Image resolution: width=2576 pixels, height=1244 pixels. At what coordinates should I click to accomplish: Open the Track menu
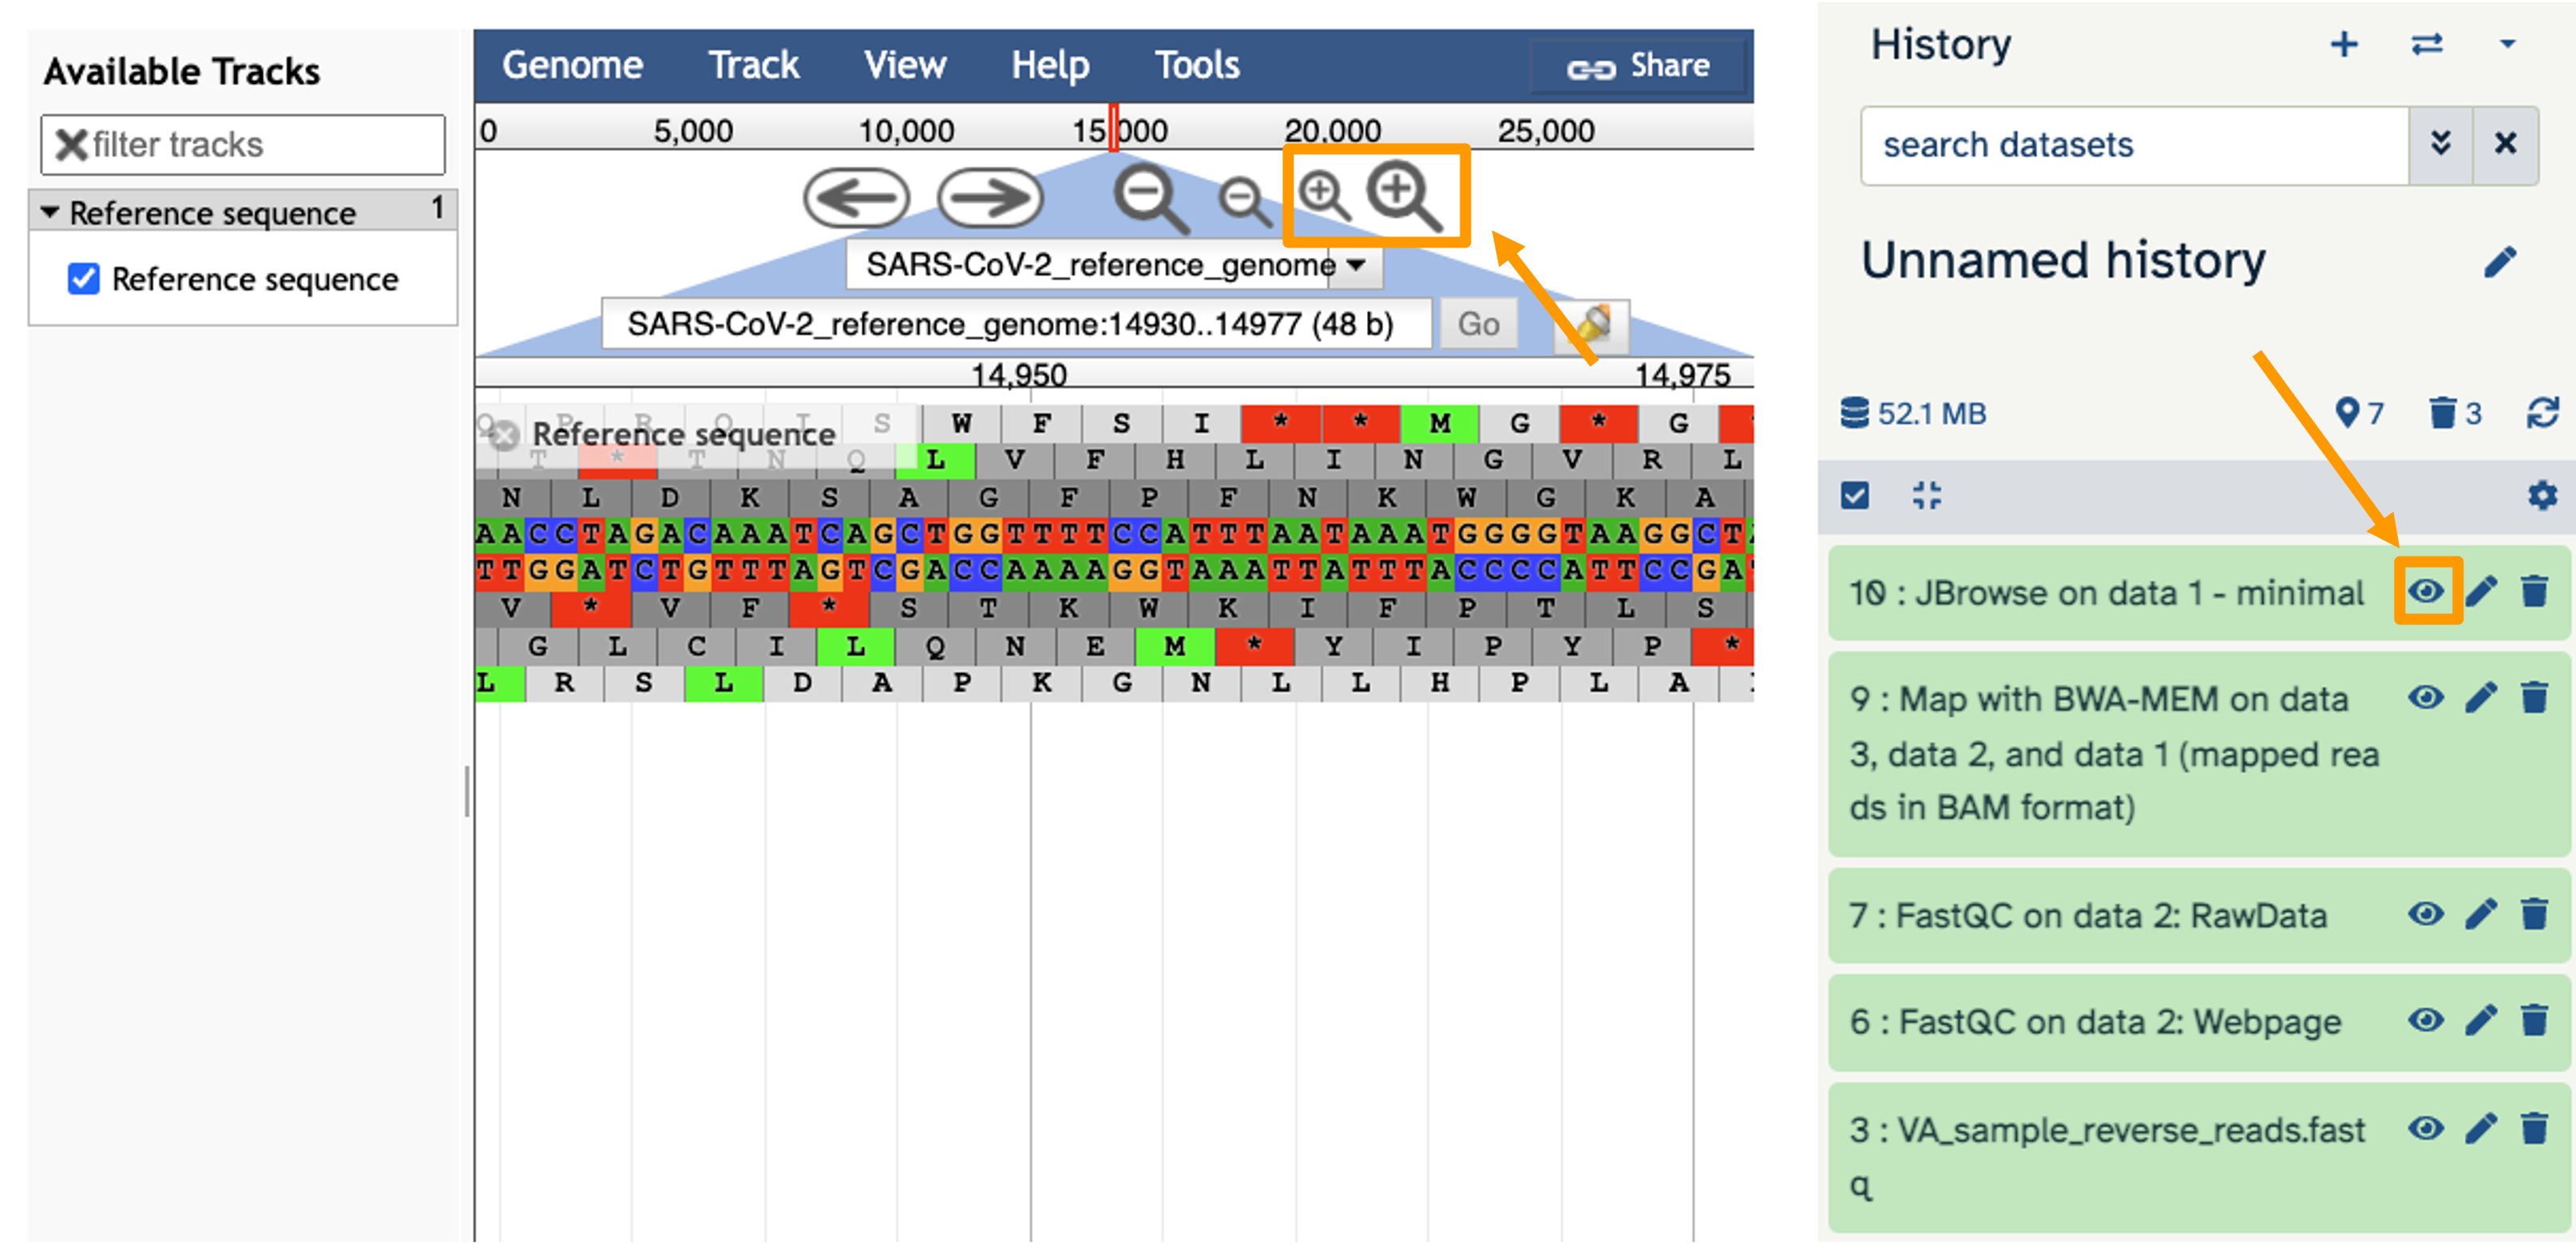pyautogui.click(x=754, y=65)
